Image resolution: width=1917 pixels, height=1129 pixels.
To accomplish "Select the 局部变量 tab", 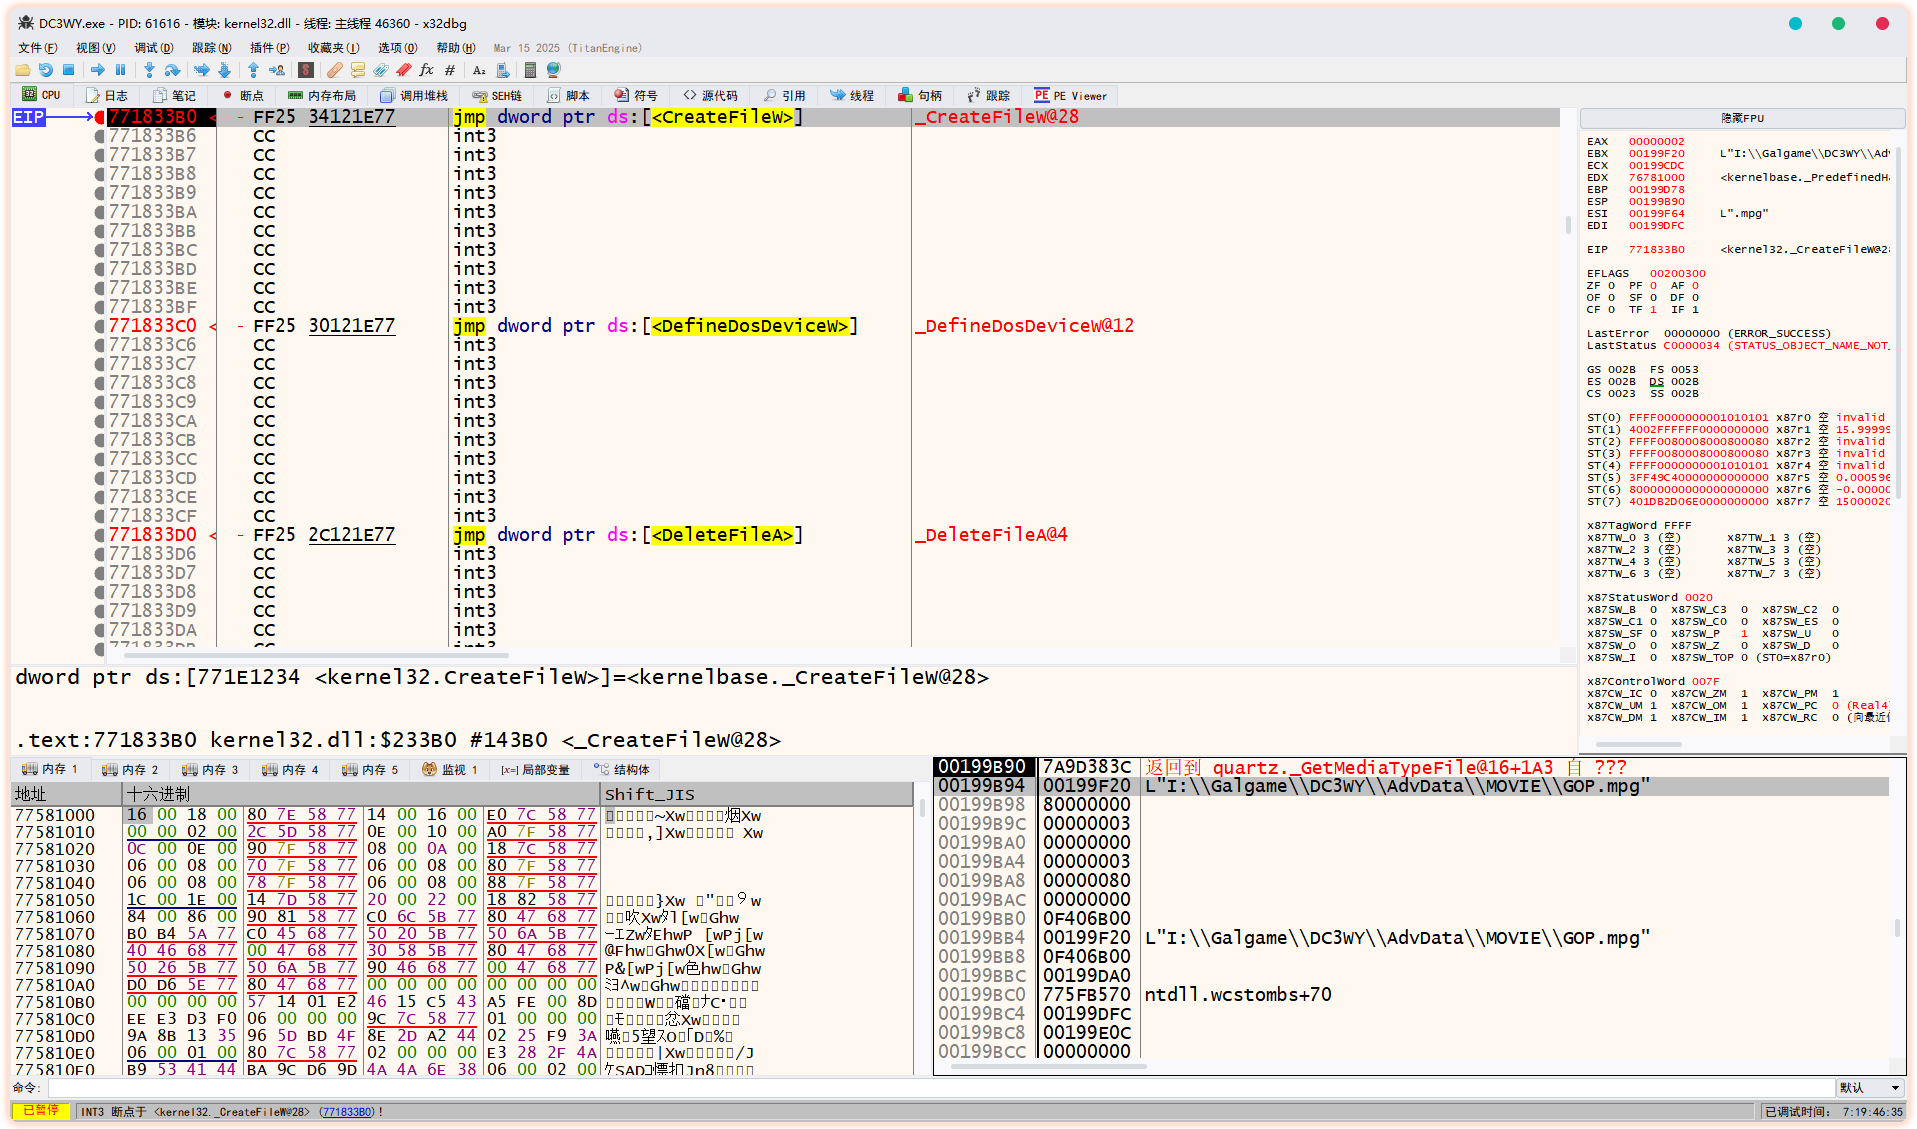I will pos(536,770).
